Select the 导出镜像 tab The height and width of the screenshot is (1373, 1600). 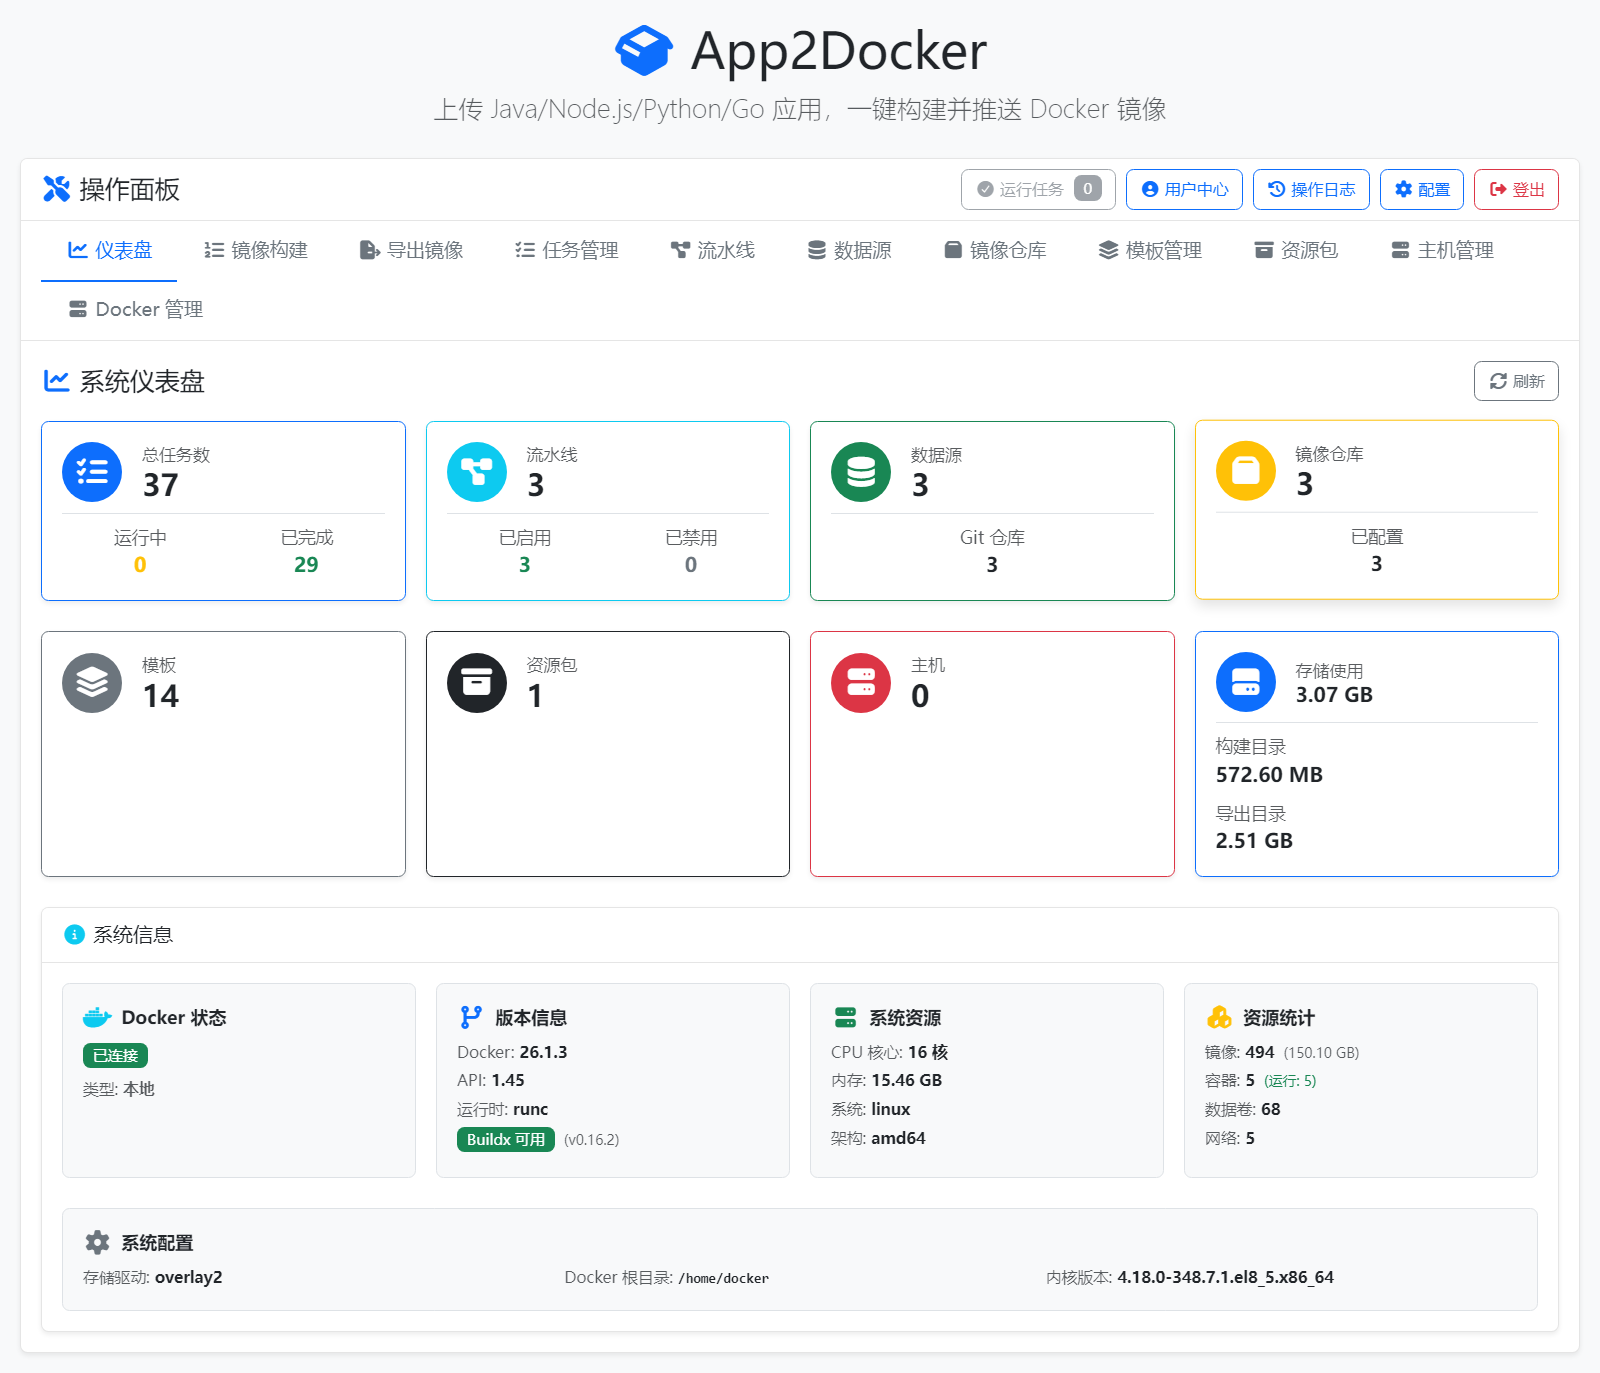(411, 250)
